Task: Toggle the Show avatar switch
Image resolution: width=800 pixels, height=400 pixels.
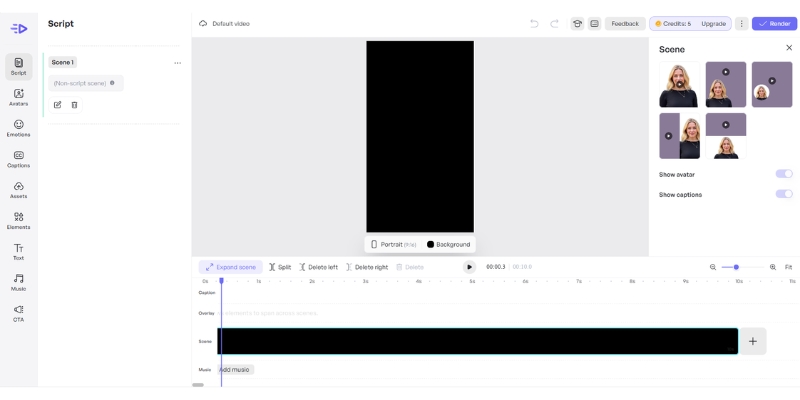Action: [784, 174]
